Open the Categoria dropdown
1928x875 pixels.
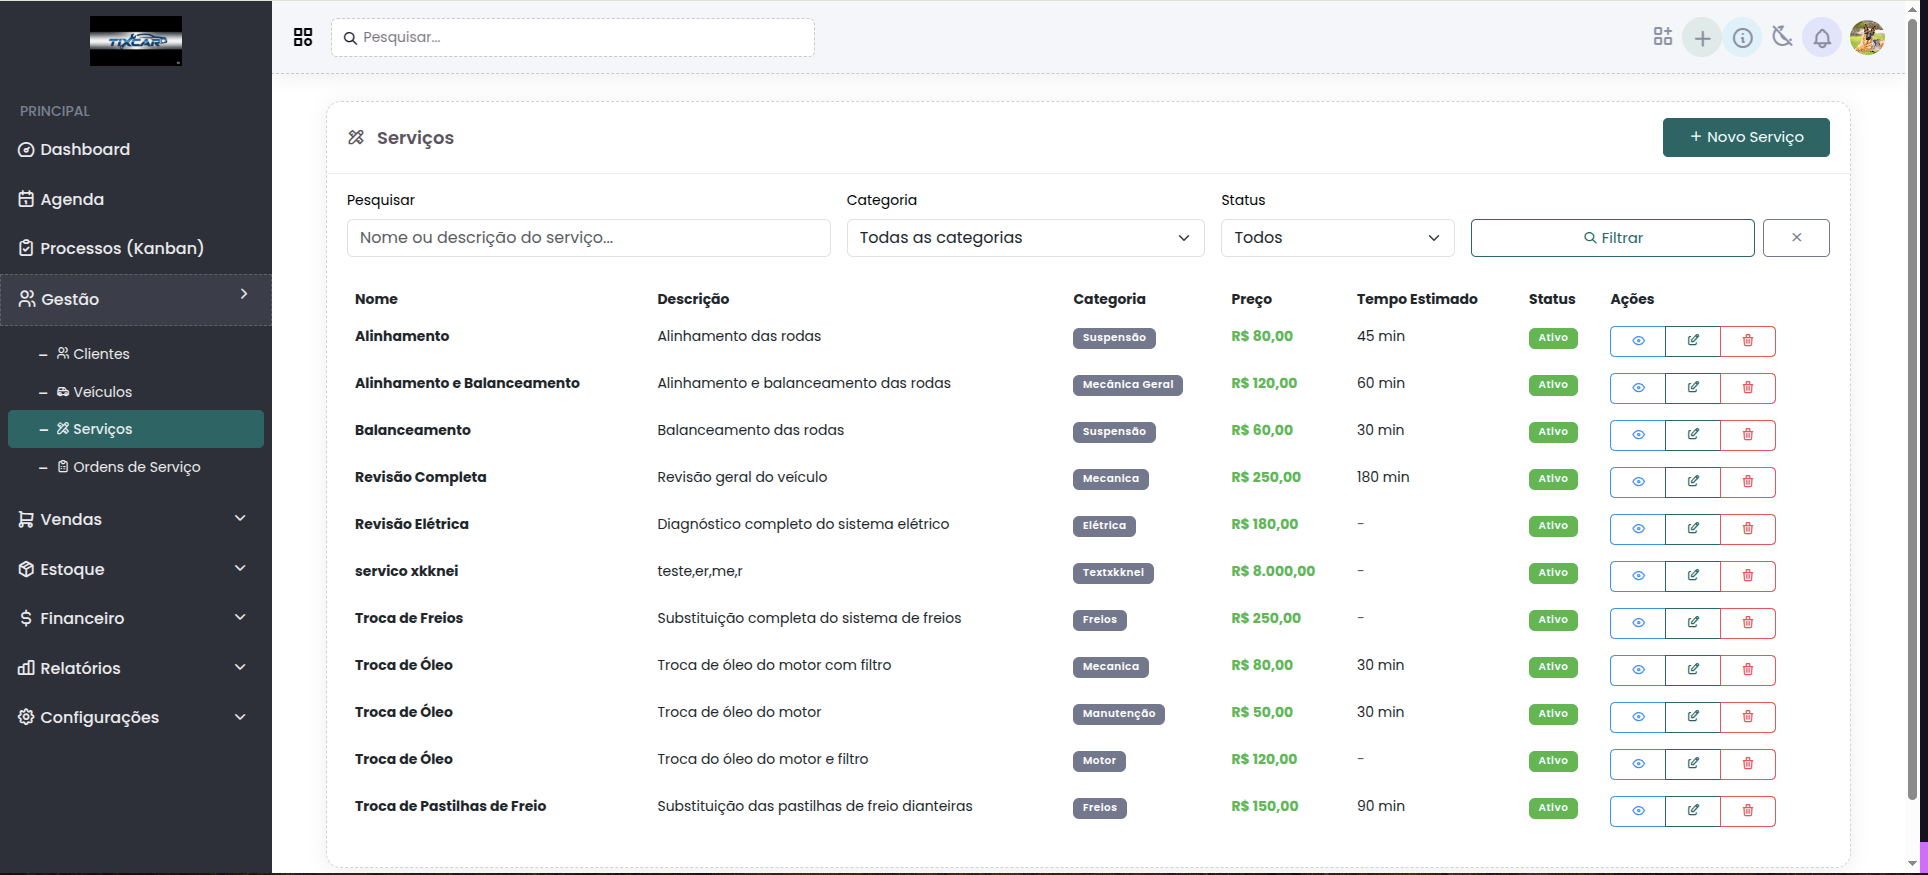pyautogui.click(x=1024, y=238)
